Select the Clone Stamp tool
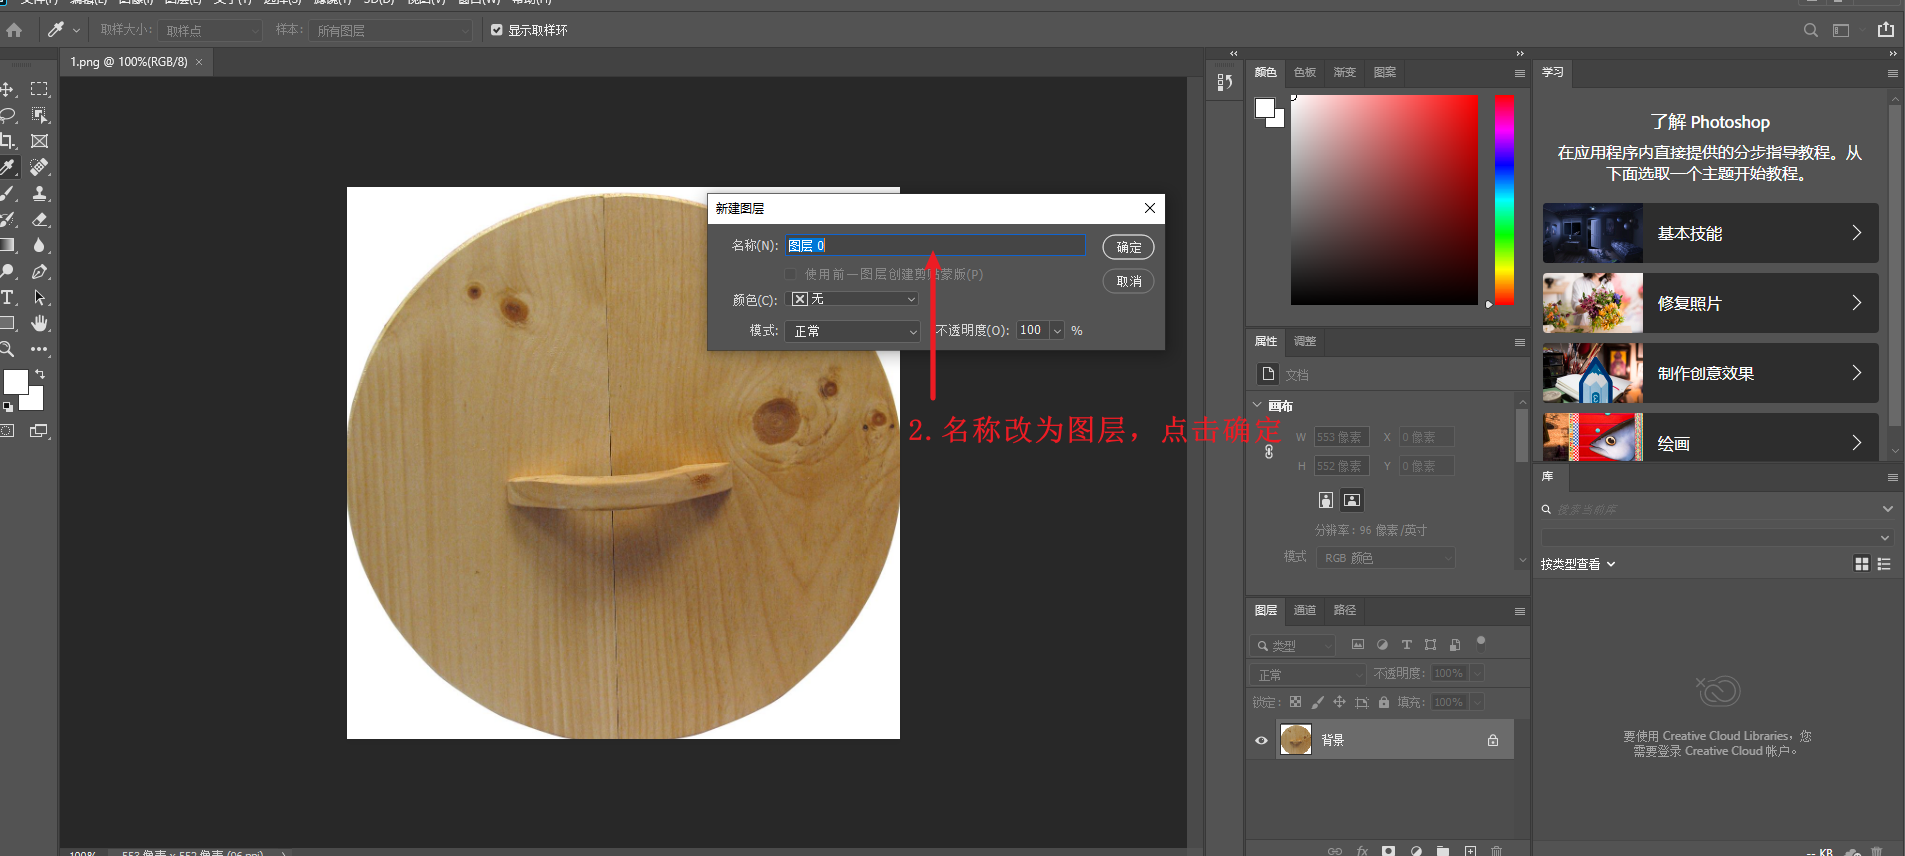 (x=40, y=193)
